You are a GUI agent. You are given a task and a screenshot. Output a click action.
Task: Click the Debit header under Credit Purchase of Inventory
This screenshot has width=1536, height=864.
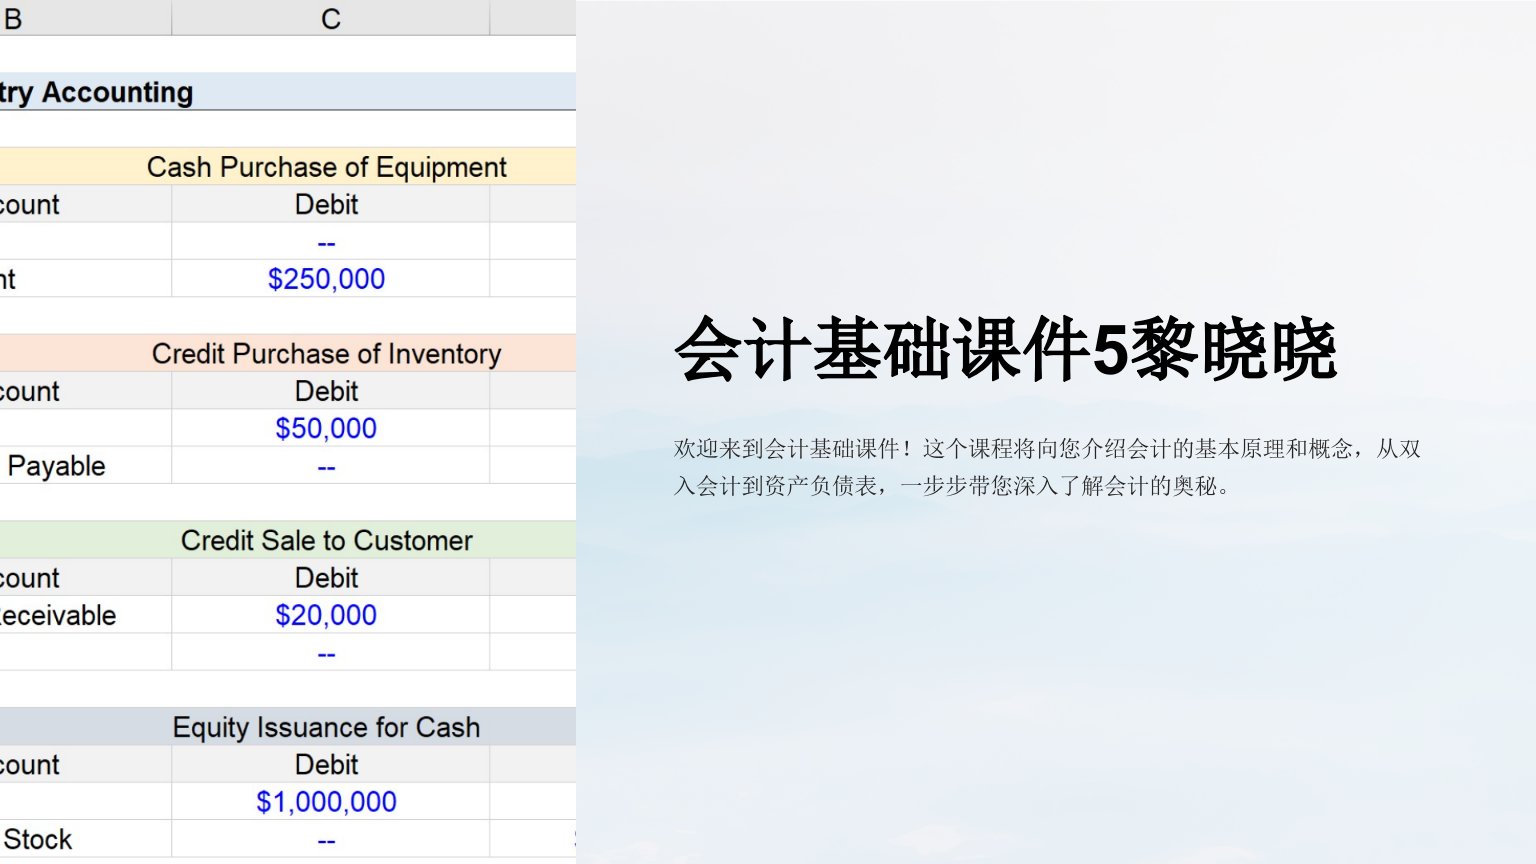pyautogui.click(x=331, y=391)
